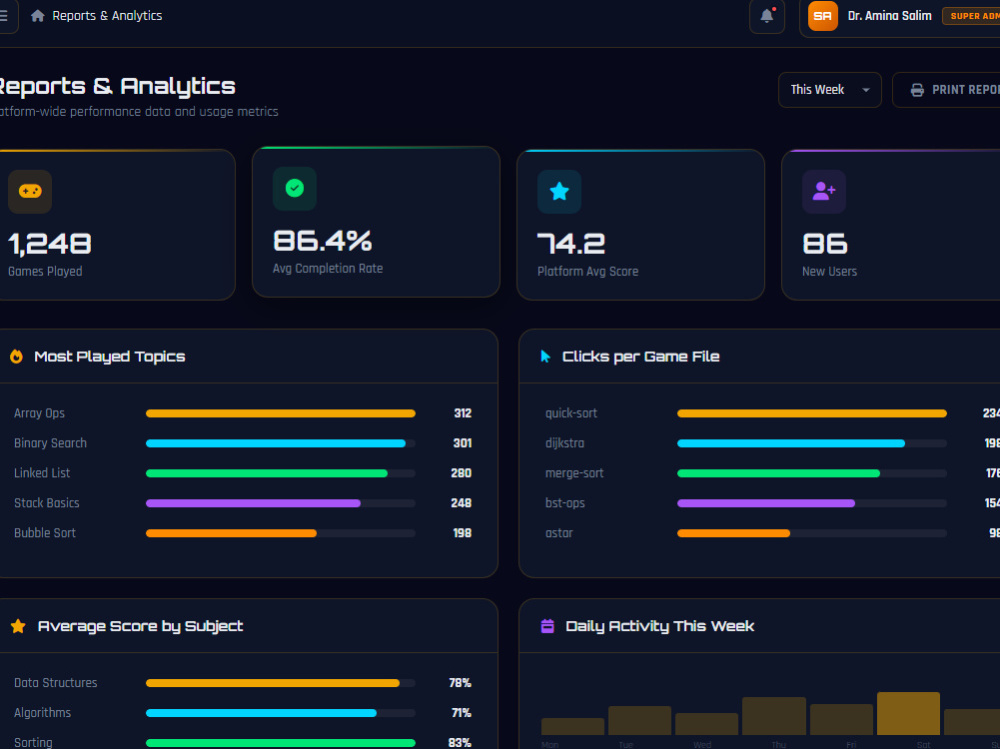Click the quick-sort file label
The image size is (1000, 749).
[571, 413]
